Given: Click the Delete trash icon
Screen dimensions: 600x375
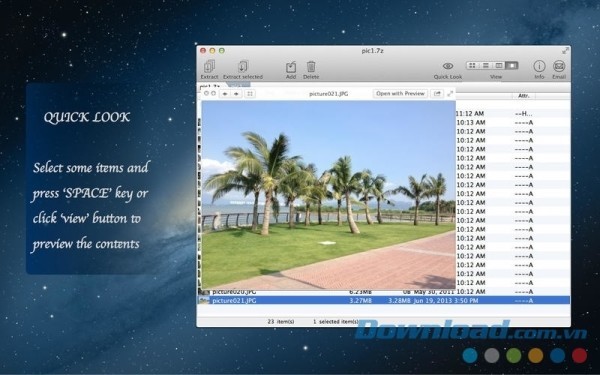Looking at the screenshot, I should pyautogui.click(x=311, y=67).
